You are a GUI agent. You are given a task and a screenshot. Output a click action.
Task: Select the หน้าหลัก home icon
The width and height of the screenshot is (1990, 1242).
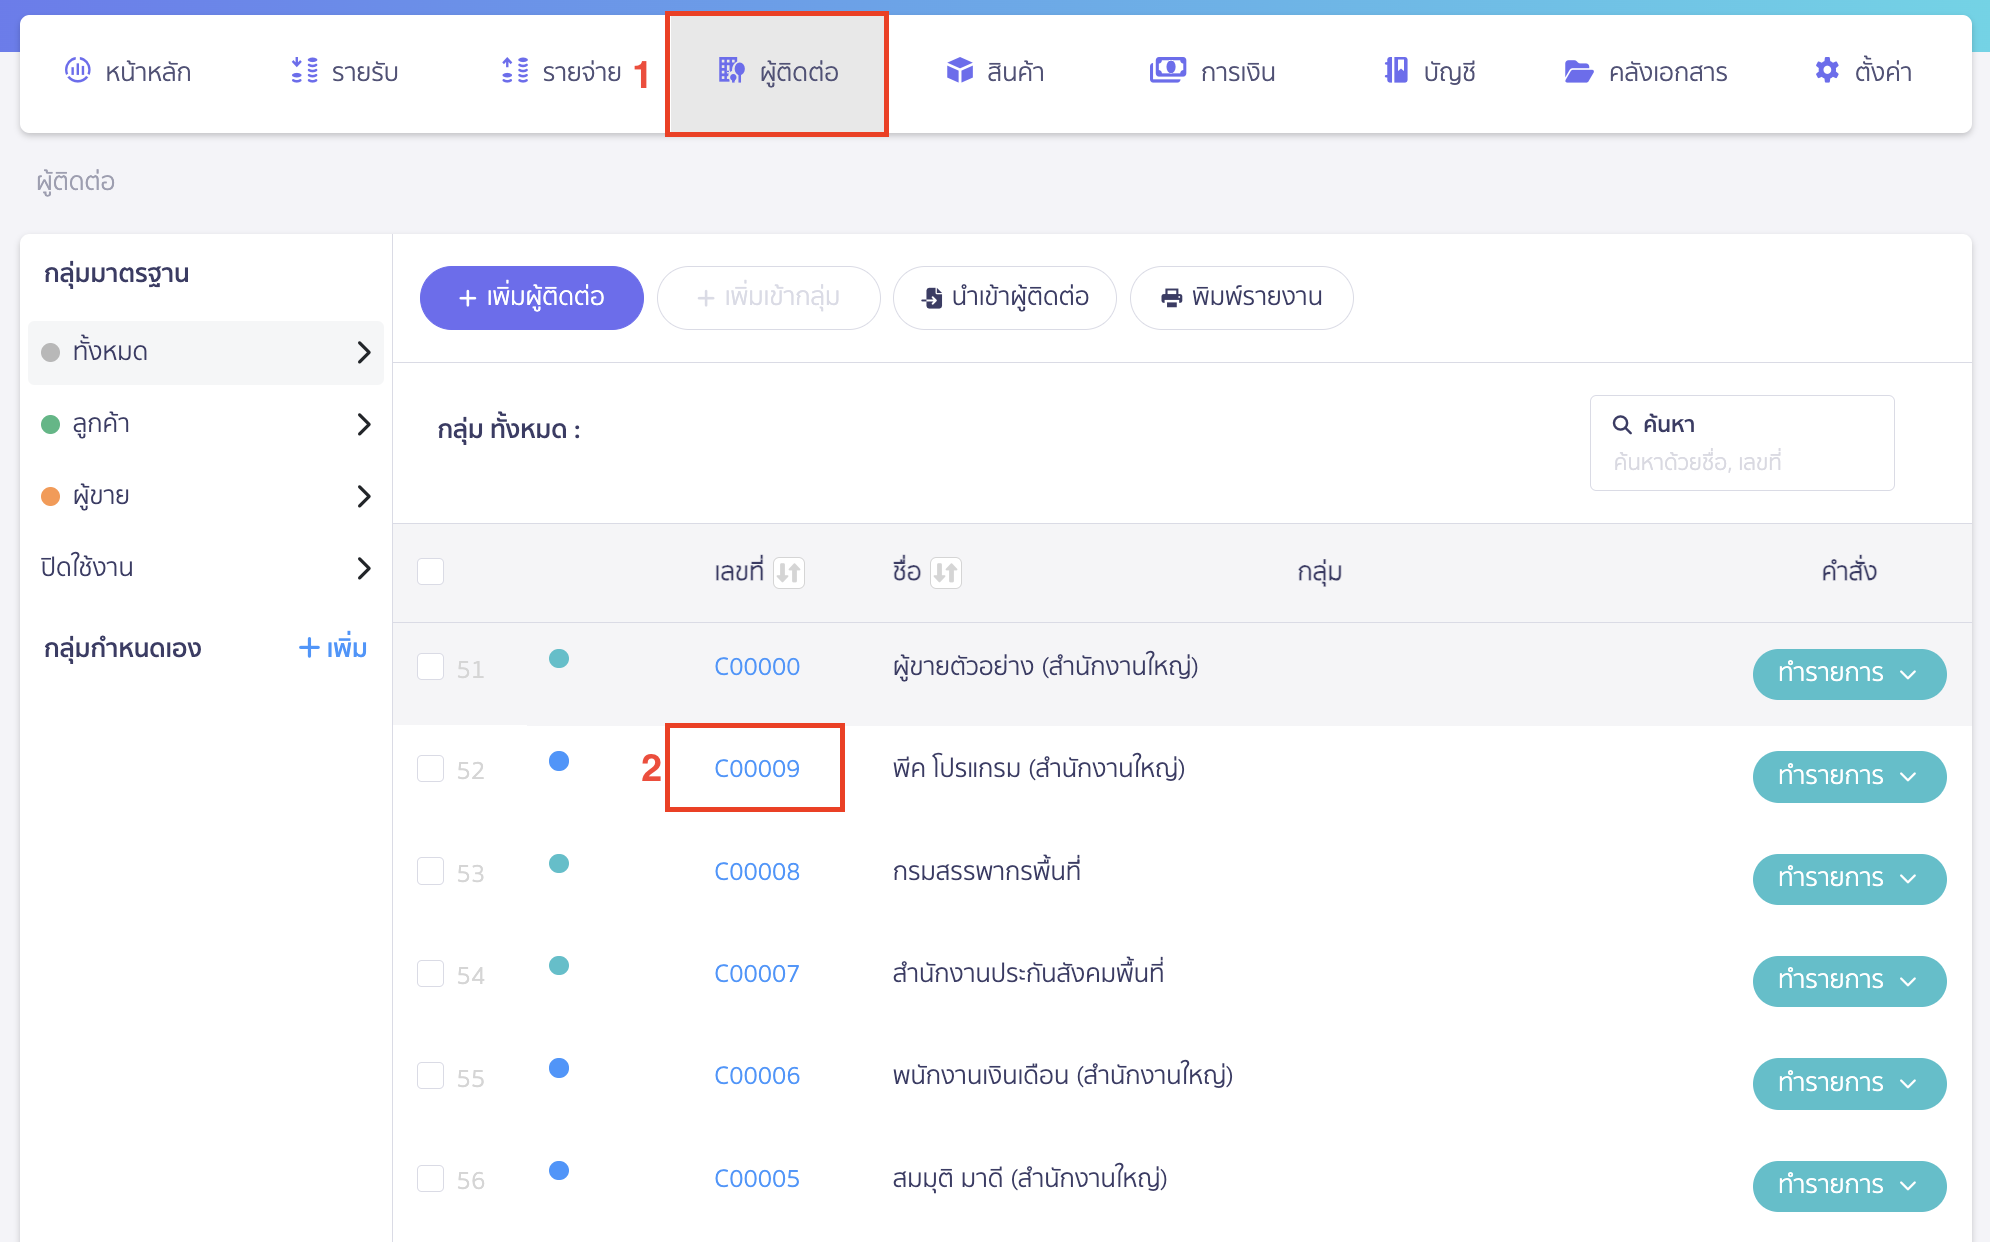[x=79, y=71]
